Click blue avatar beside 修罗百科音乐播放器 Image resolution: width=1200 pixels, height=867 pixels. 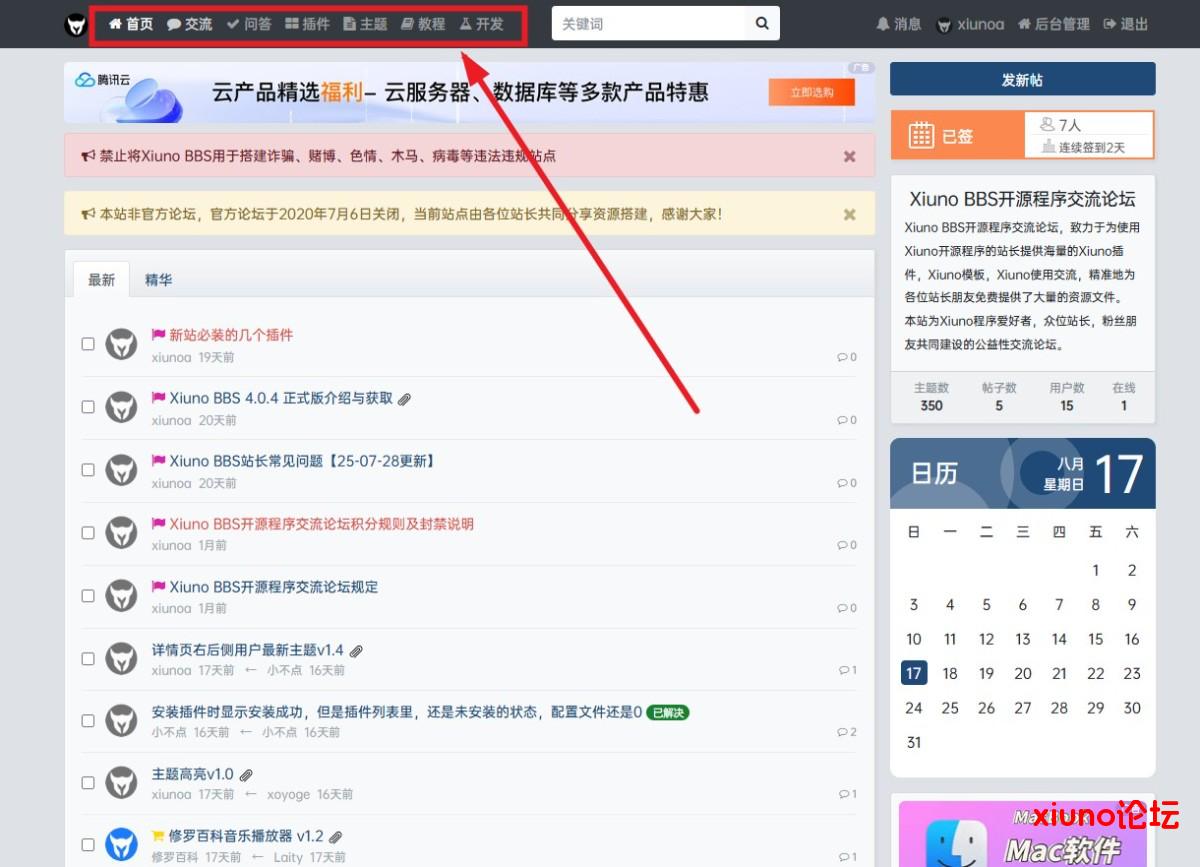click(121, 845)
